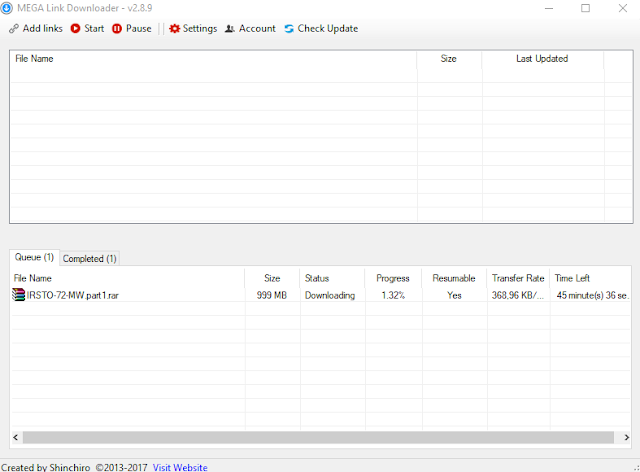
Task: Click the Check Update label
Action: [x=327, y=29]
